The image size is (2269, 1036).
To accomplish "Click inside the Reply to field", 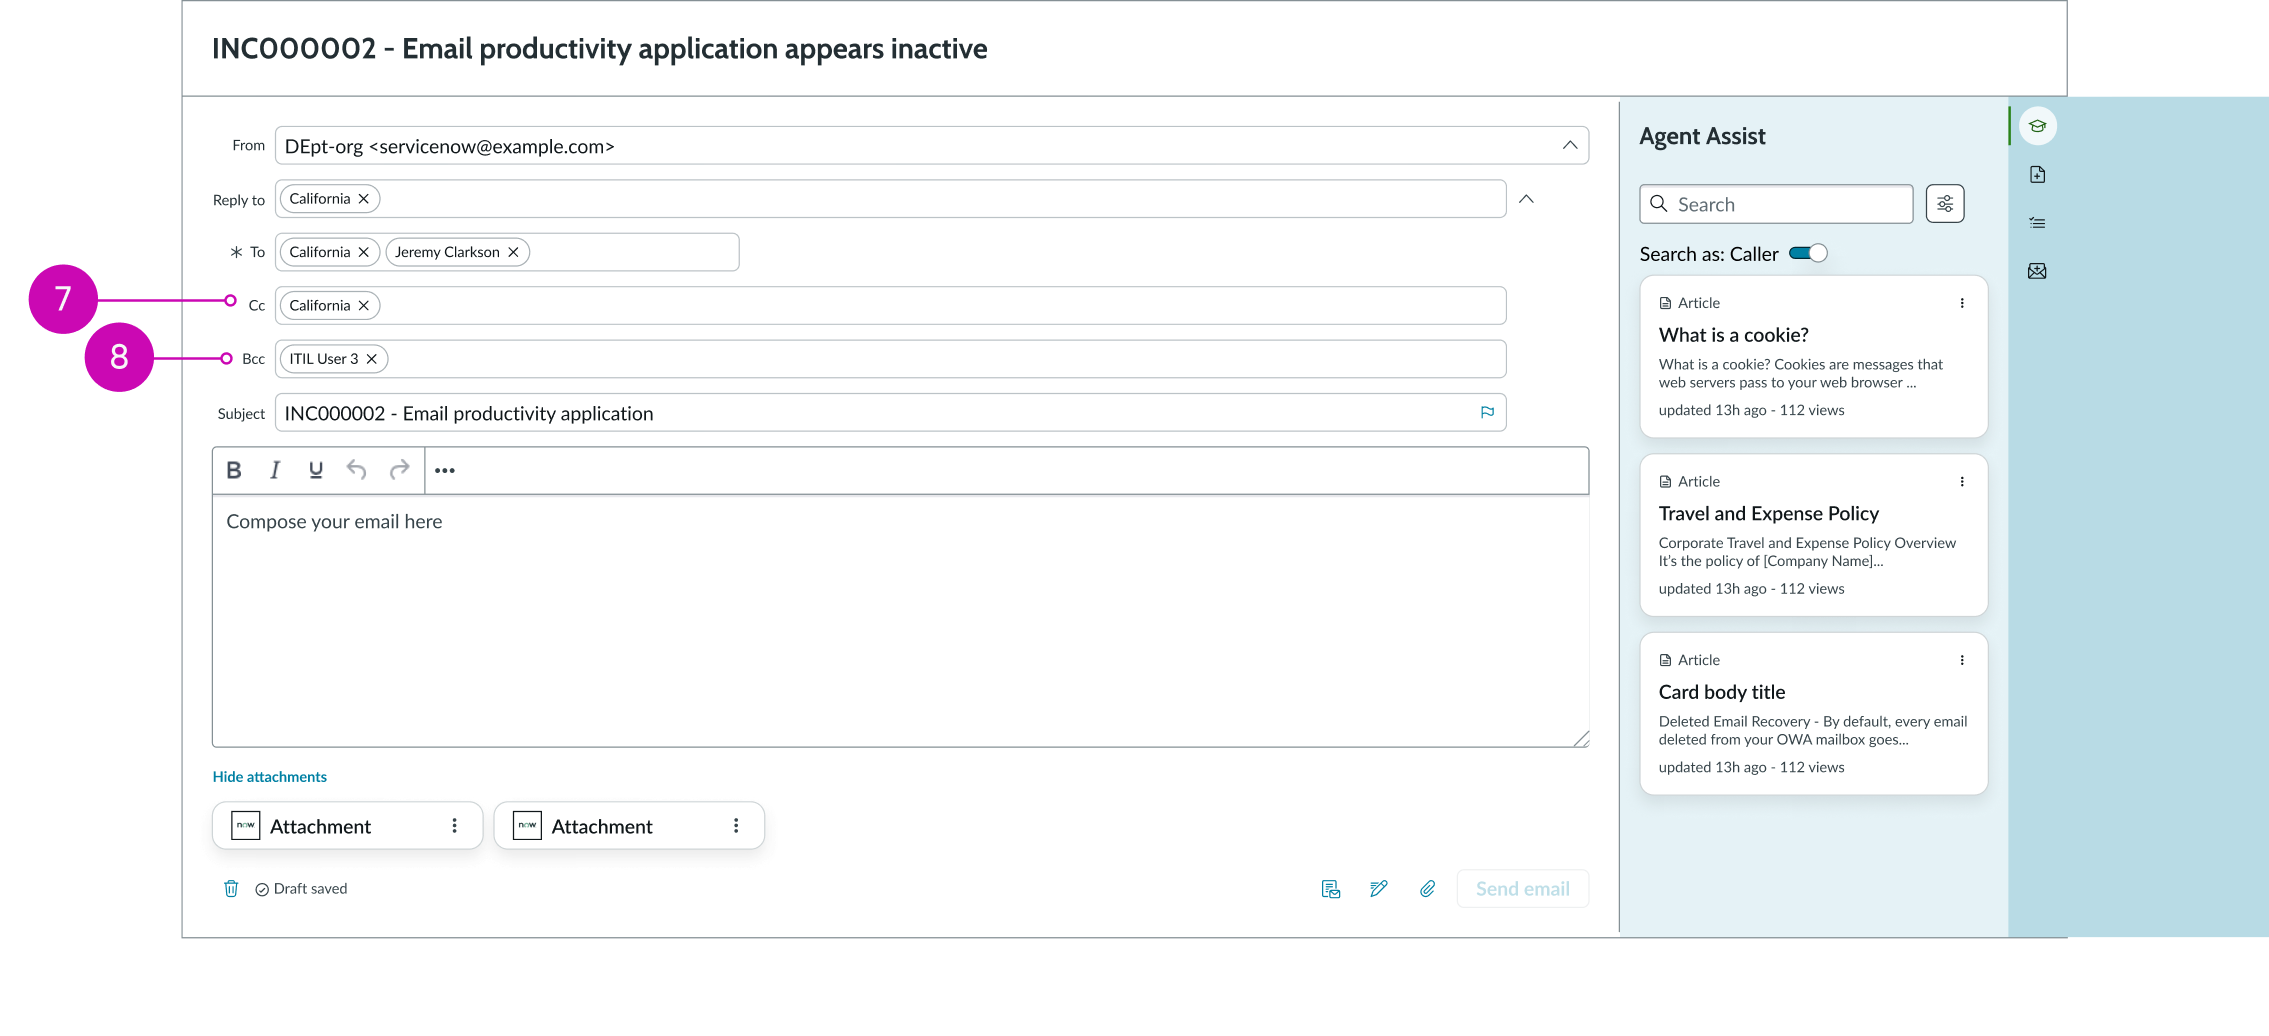I will coord(890,199).
